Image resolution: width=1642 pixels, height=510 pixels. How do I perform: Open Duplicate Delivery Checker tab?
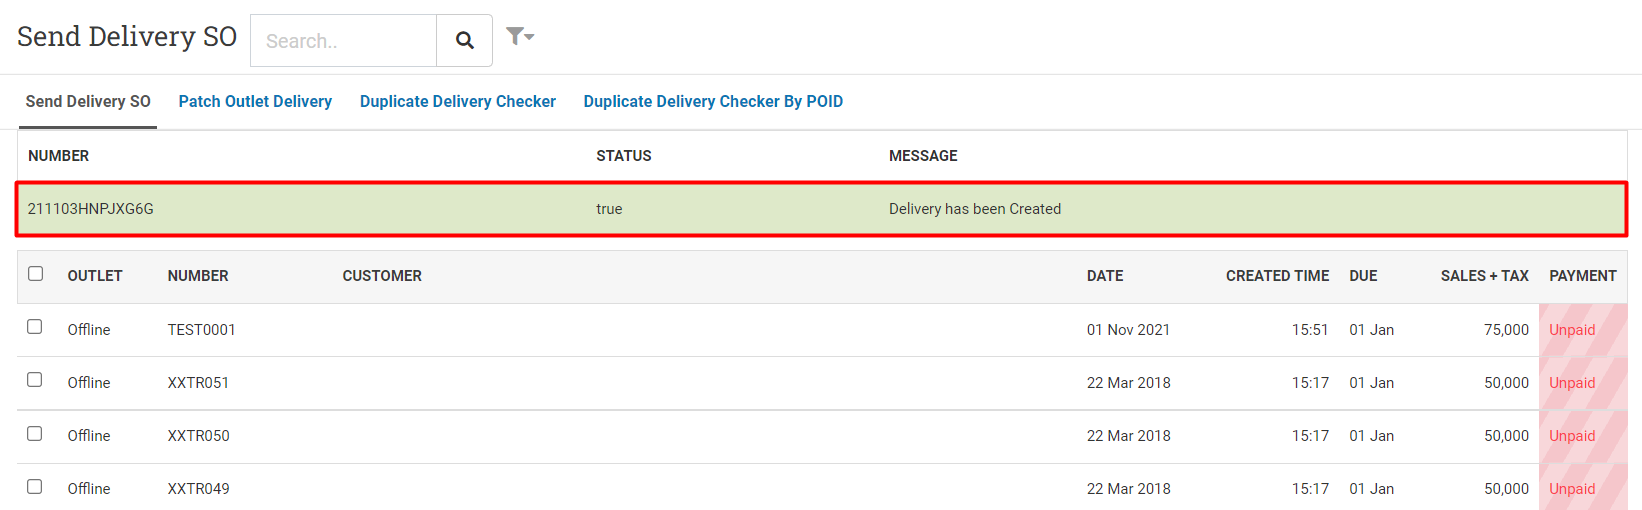pos(458,101)
